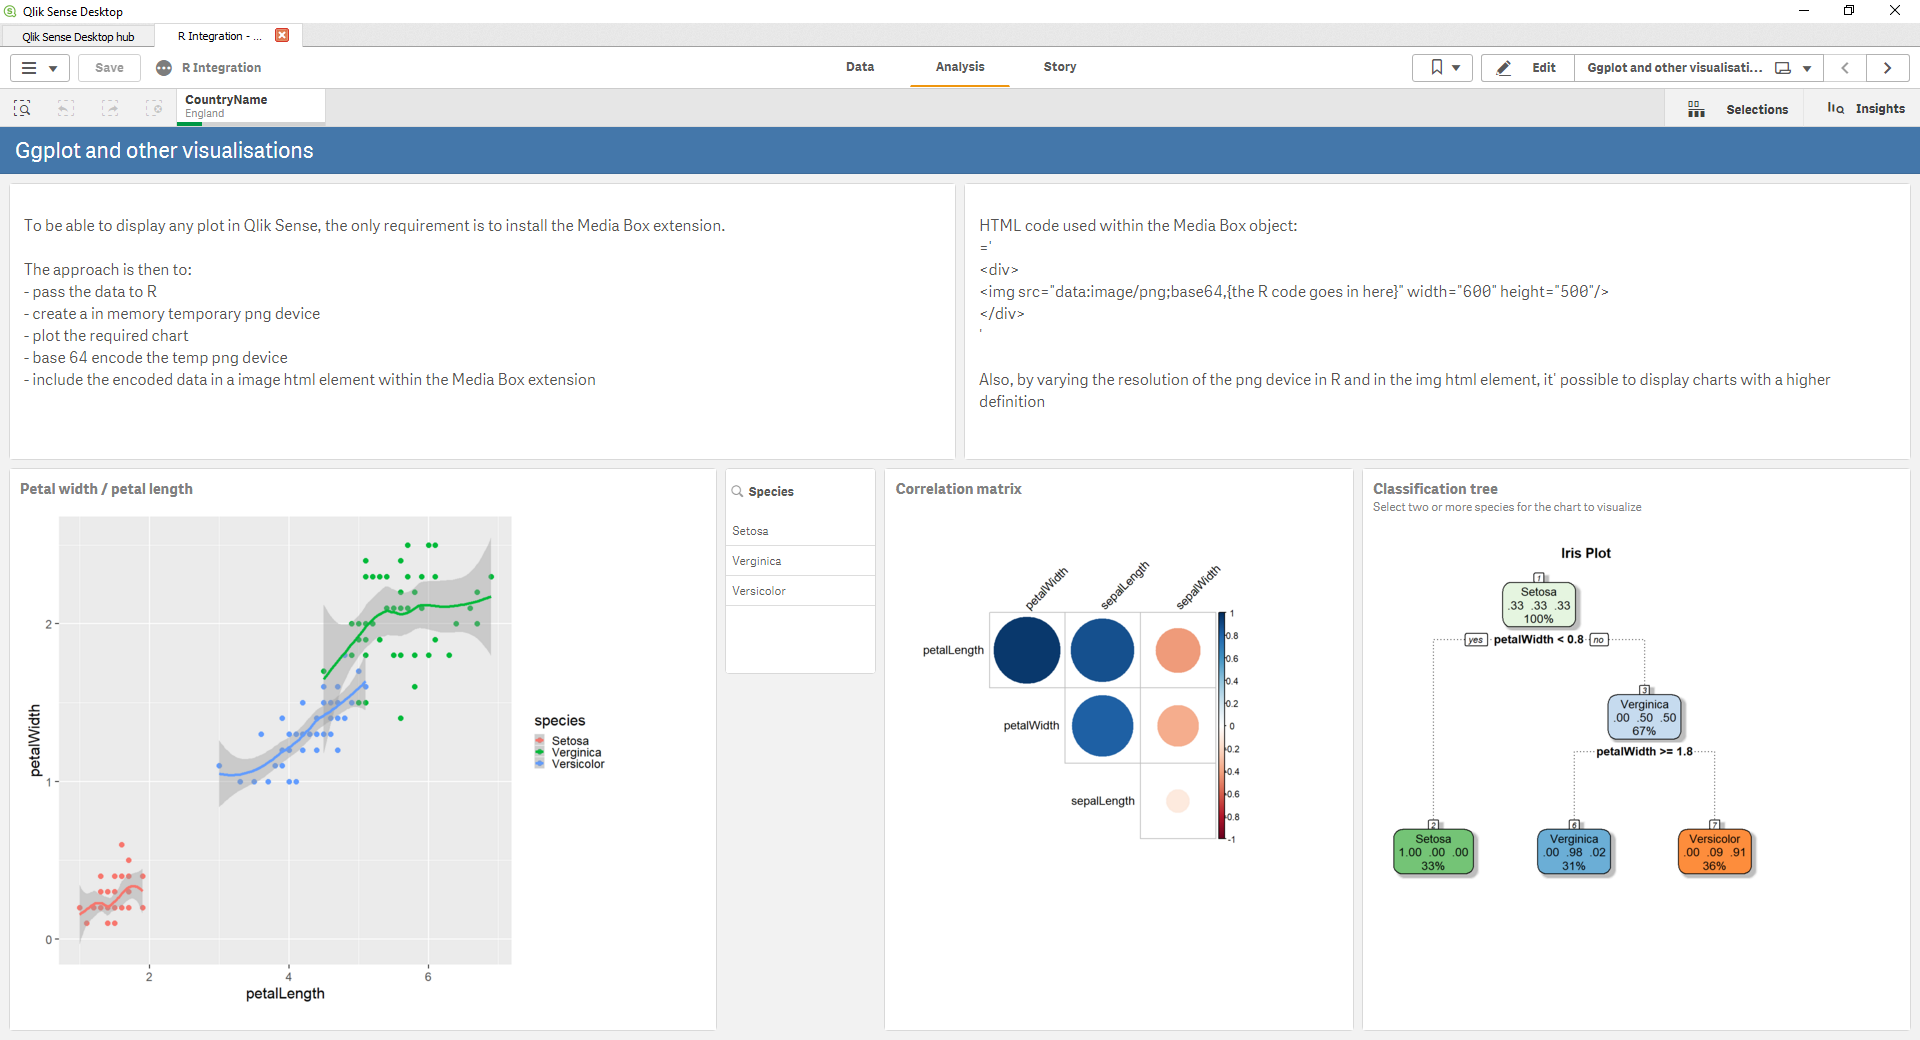The height and width of the screenshot is (1040, 1920).
Task: Click the Save button
Action: (x=108, y=67)
